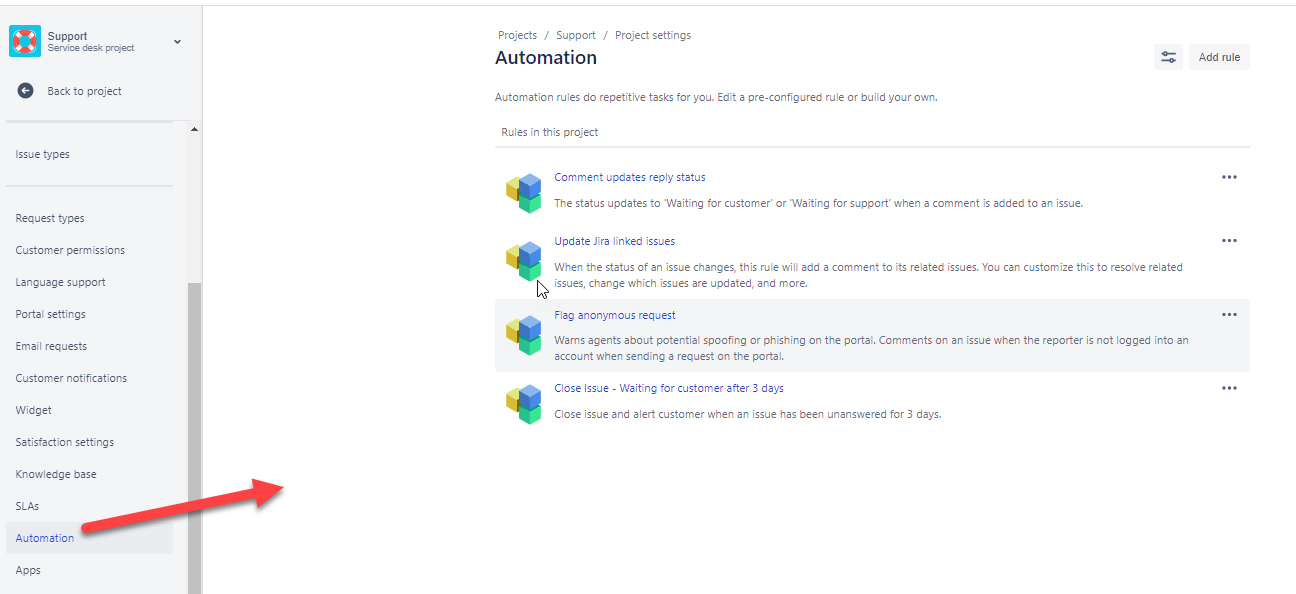The height and width of the screenshot is (594, 1296).
Task: Open the Update Jira linked issues rule
Action: 614,240
